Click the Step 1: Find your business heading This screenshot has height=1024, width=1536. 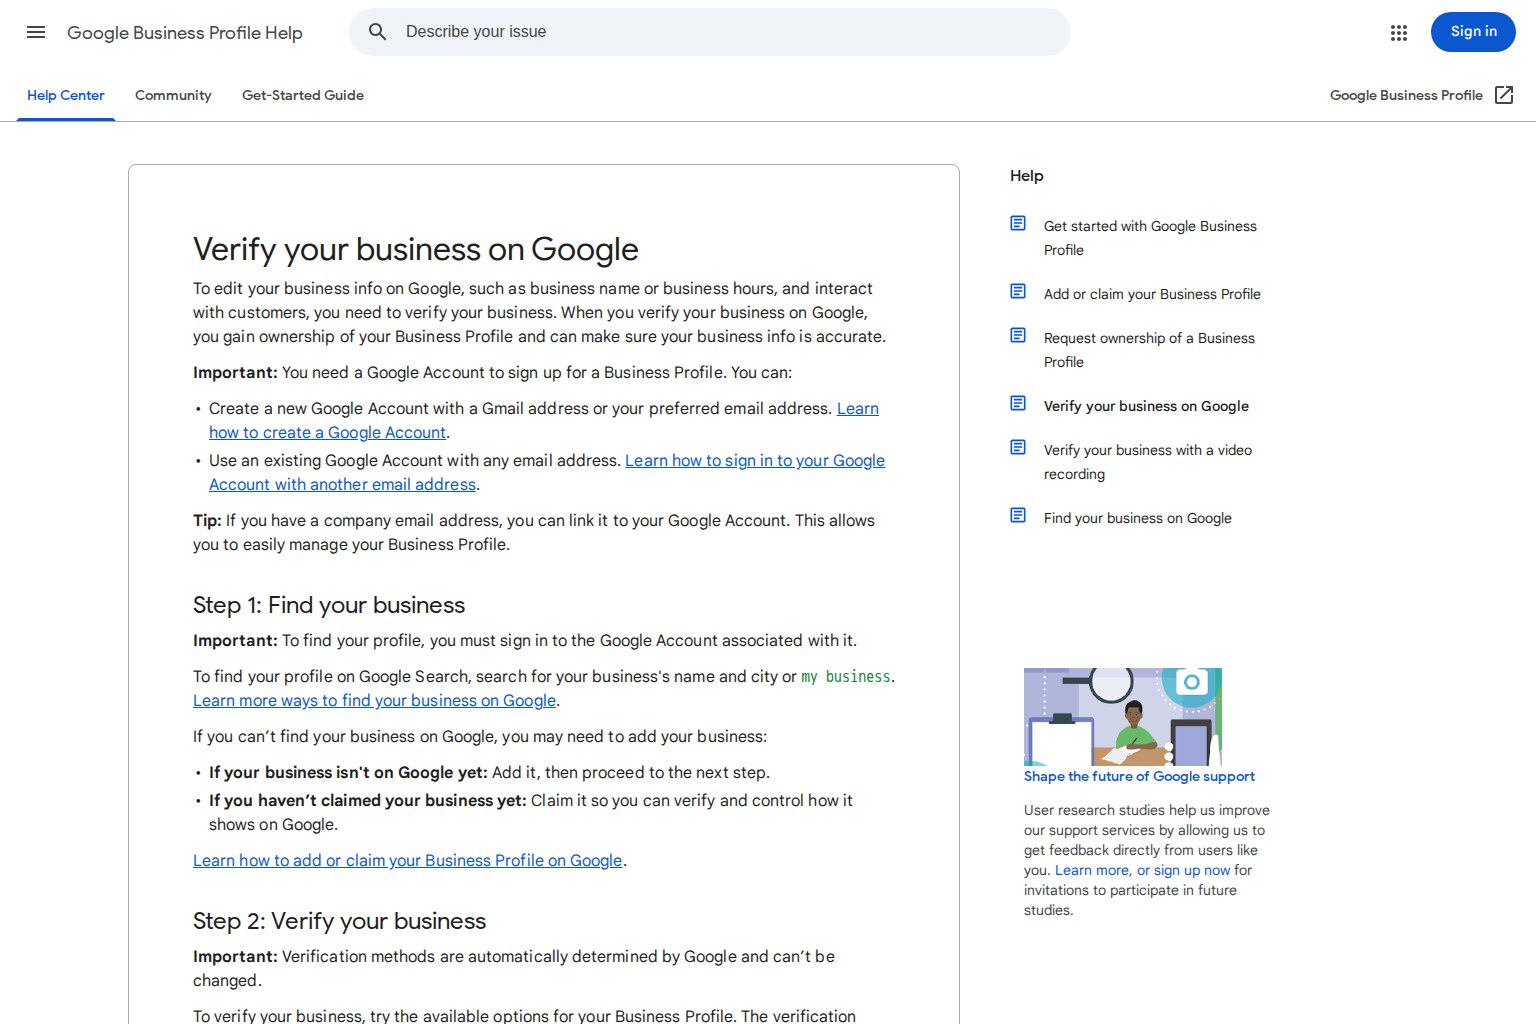pyautogui.click(x=329, y=605)
